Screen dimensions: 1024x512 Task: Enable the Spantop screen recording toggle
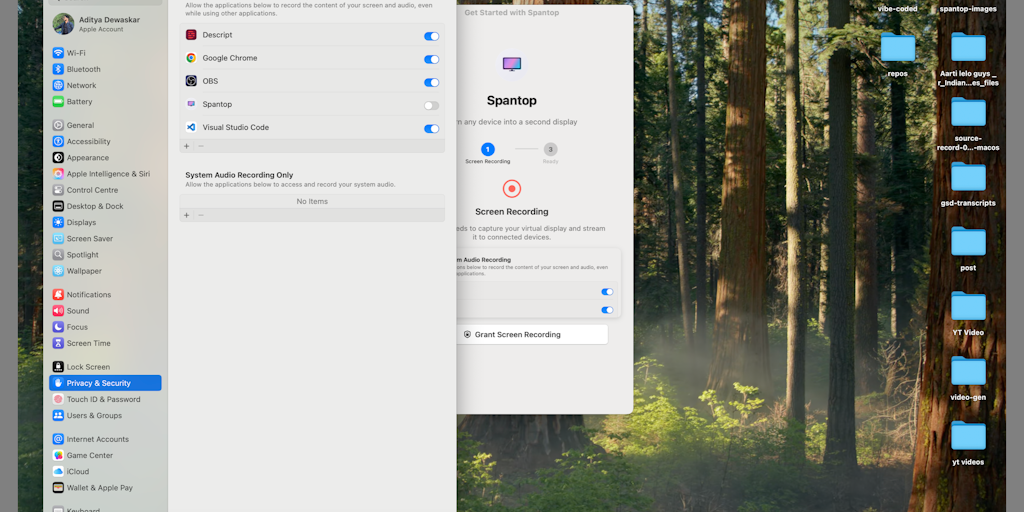(431, 106)
